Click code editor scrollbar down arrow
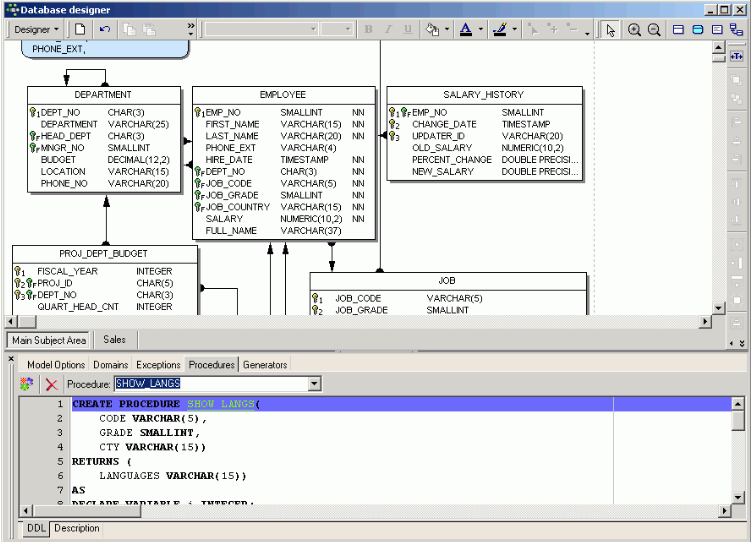 point(738,497)
